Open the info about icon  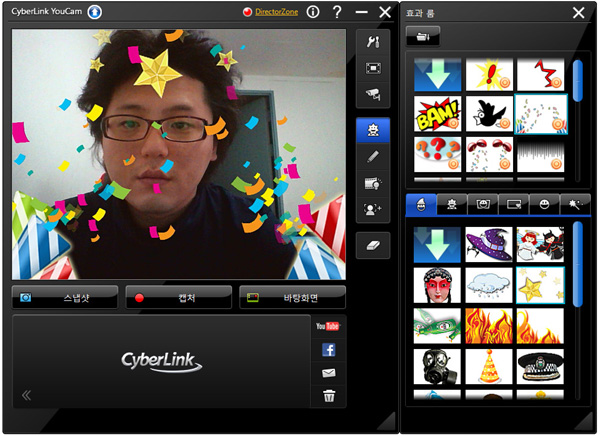(x=313, y=12)
